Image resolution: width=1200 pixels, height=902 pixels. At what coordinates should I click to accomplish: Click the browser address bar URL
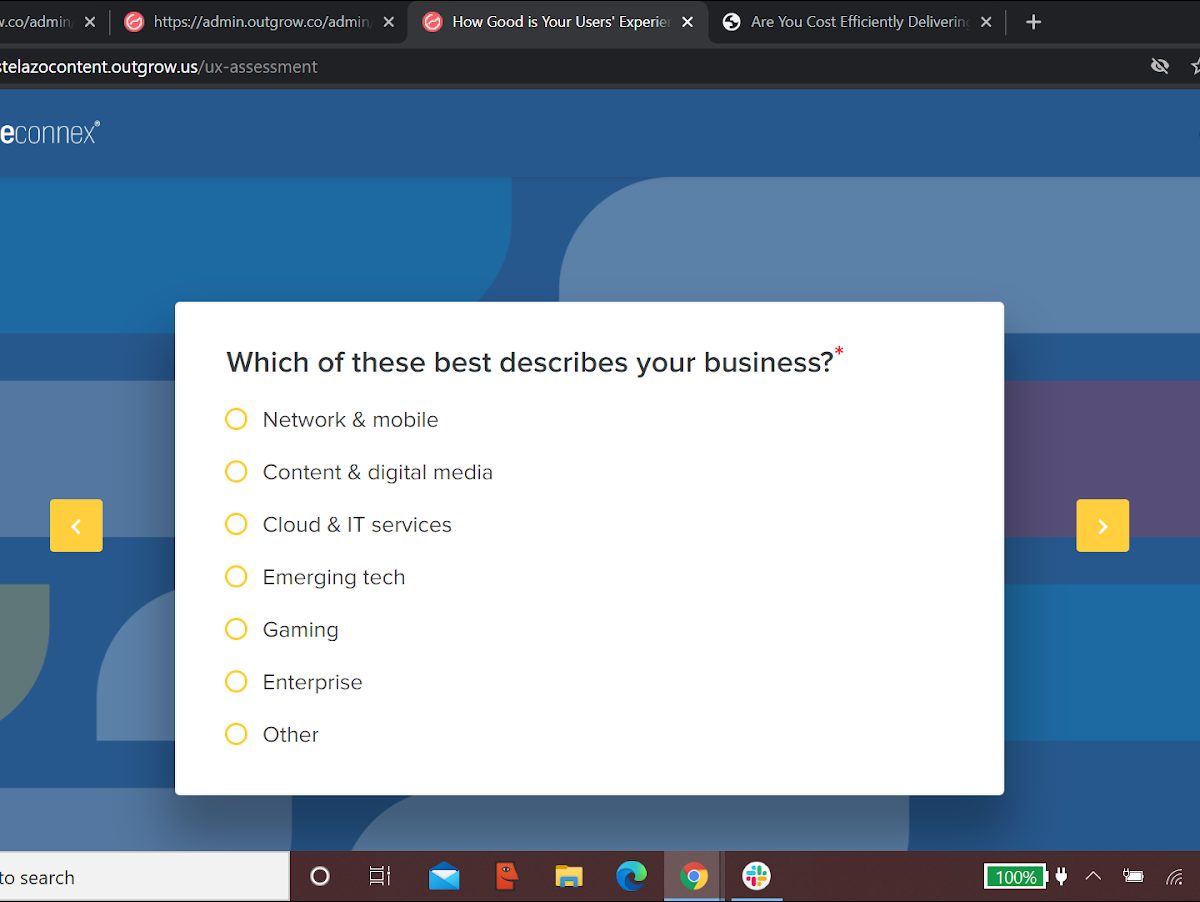click(x=160, y=67)
